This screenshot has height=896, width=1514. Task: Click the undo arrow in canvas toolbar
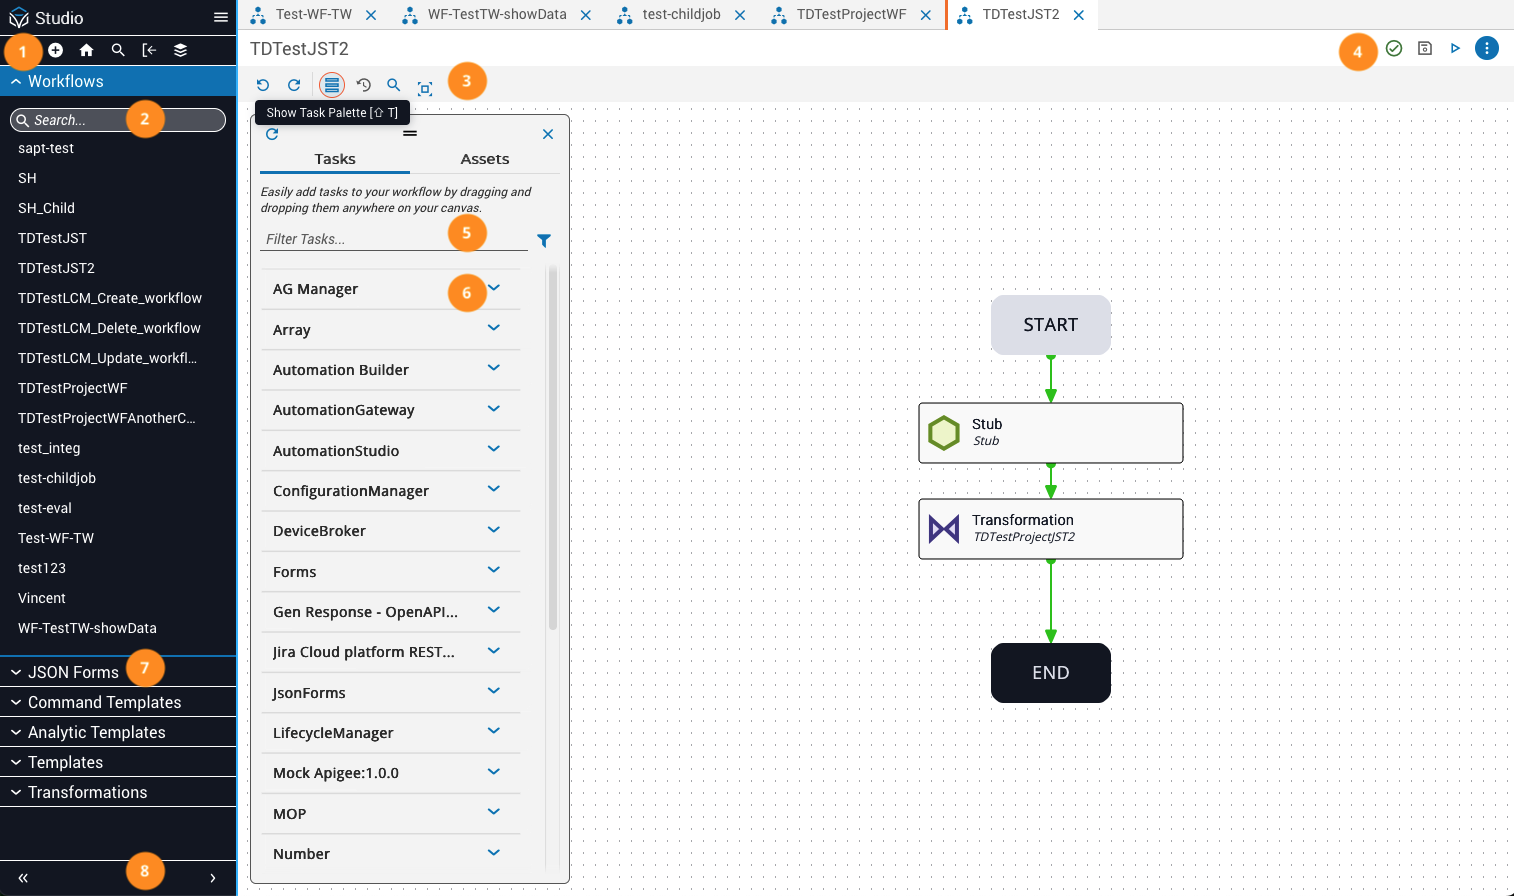(263, 86)
